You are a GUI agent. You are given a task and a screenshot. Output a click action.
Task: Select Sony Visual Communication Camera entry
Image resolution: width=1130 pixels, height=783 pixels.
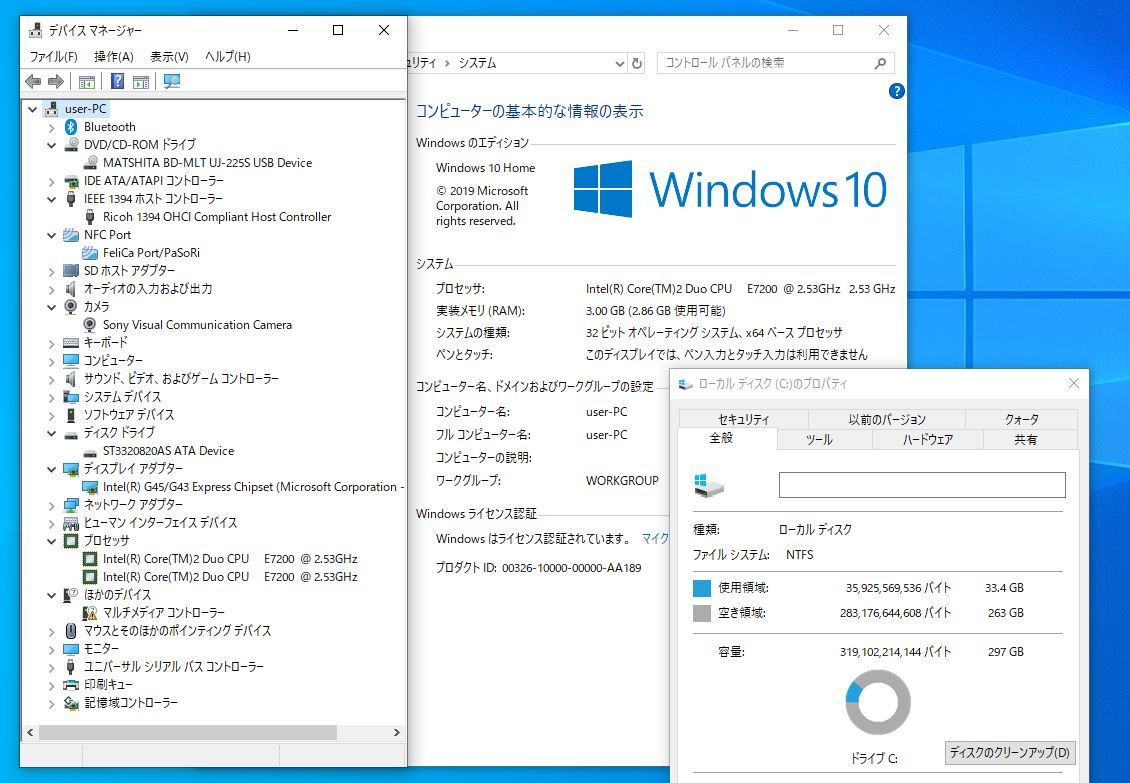coord(197,325)
